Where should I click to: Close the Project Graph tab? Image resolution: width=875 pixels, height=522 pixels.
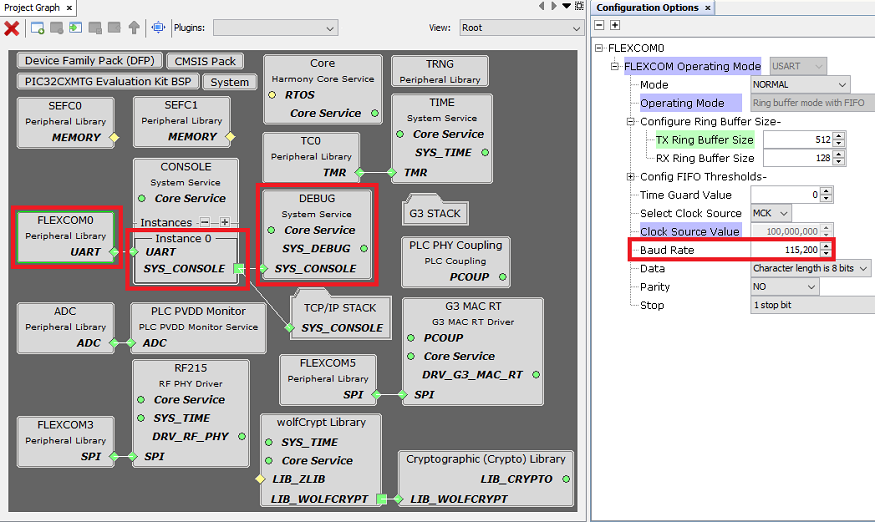(68, 8)
